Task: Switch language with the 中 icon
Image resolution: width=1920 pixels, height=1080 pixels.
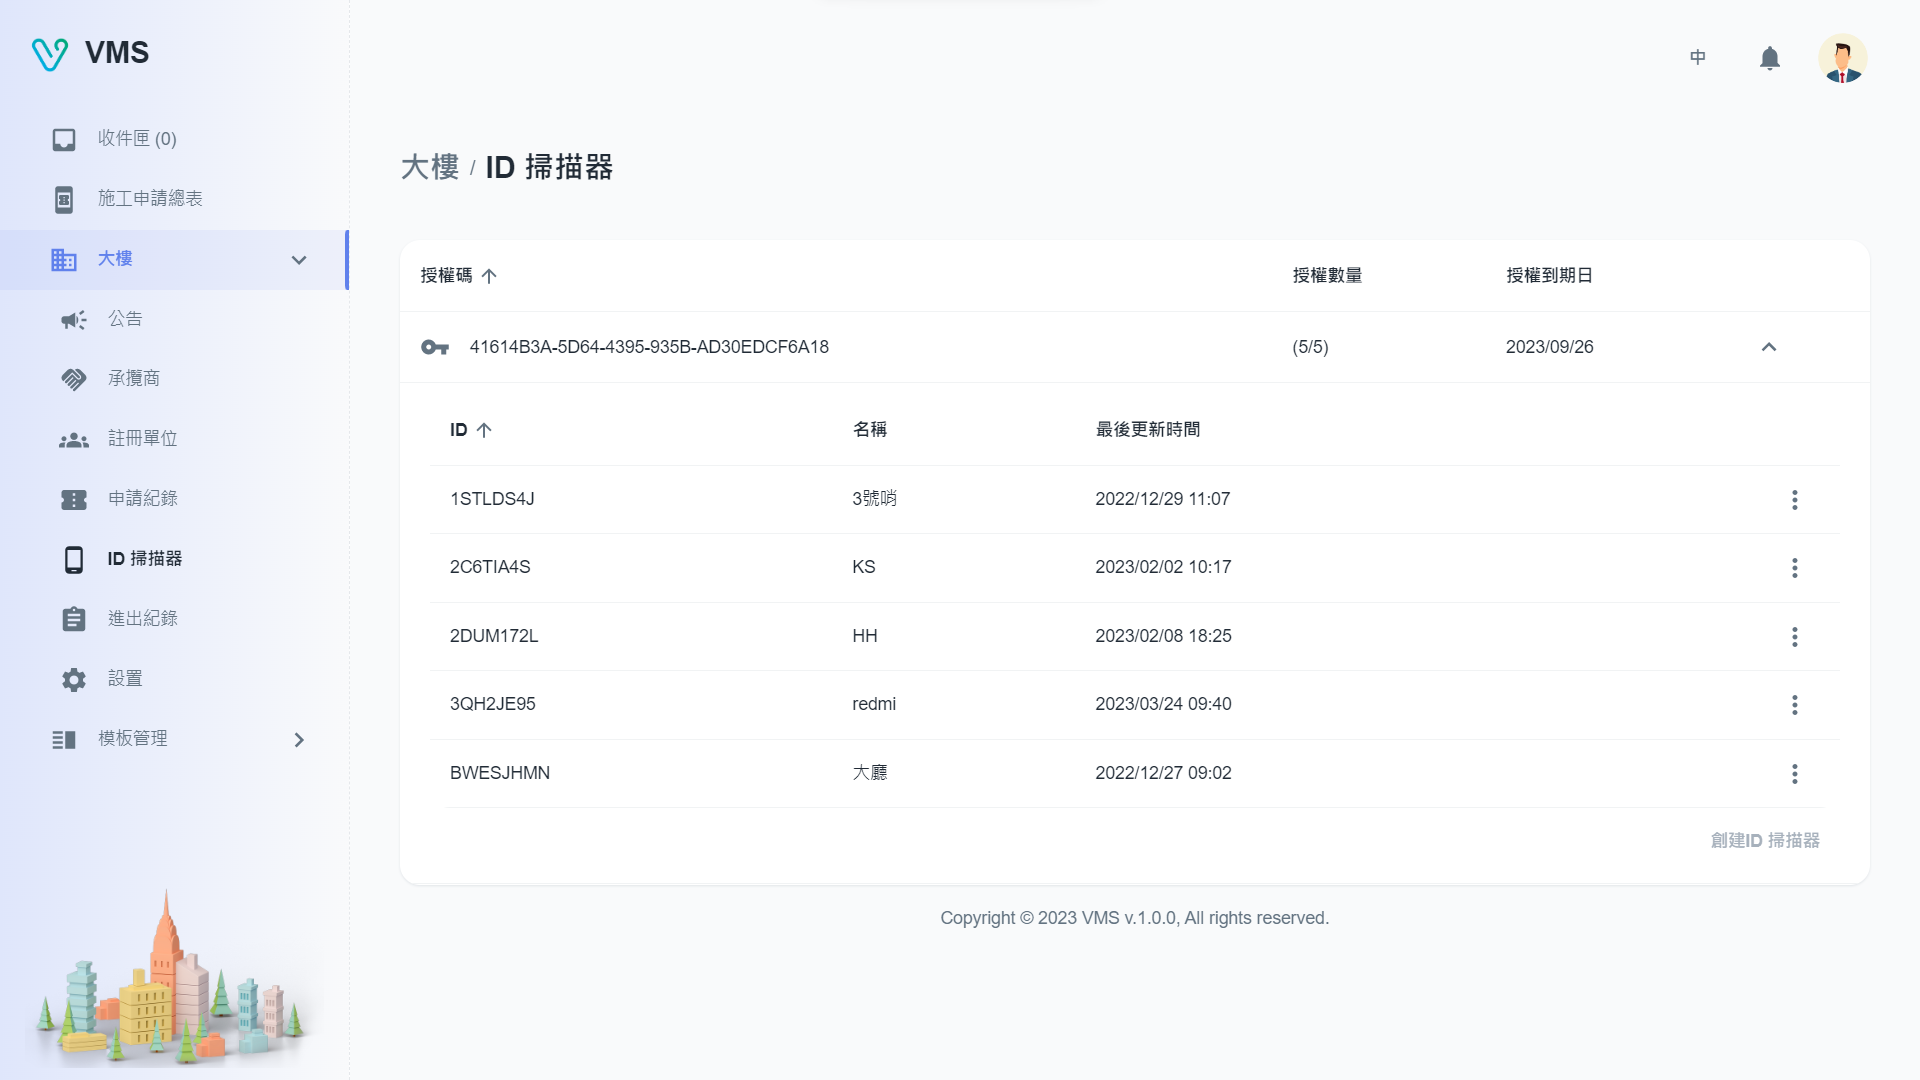Action: (x=1697, y=58)
